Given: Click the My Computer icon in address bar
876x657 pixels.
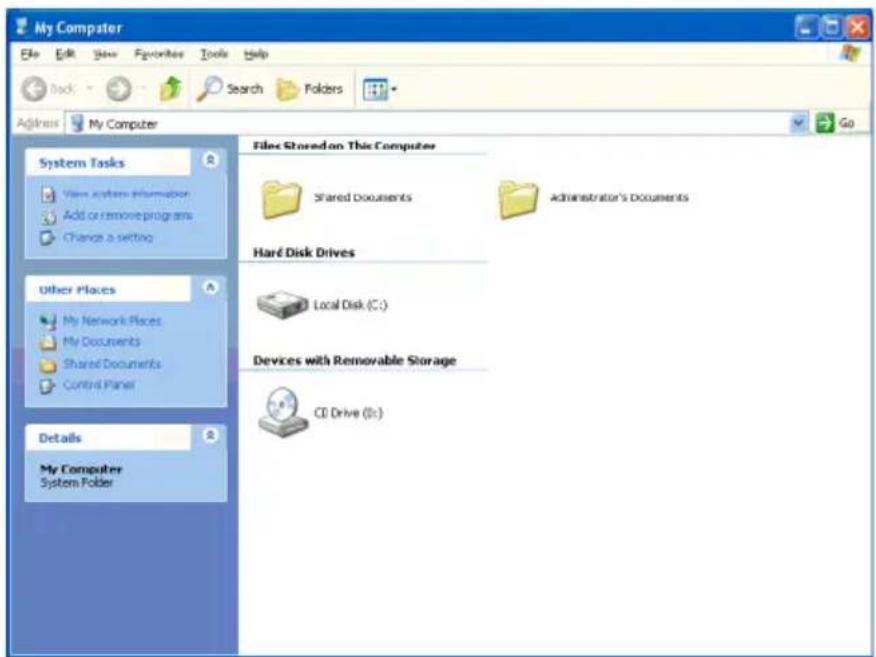Looking at the screenshot, I should tap(78, 123).
